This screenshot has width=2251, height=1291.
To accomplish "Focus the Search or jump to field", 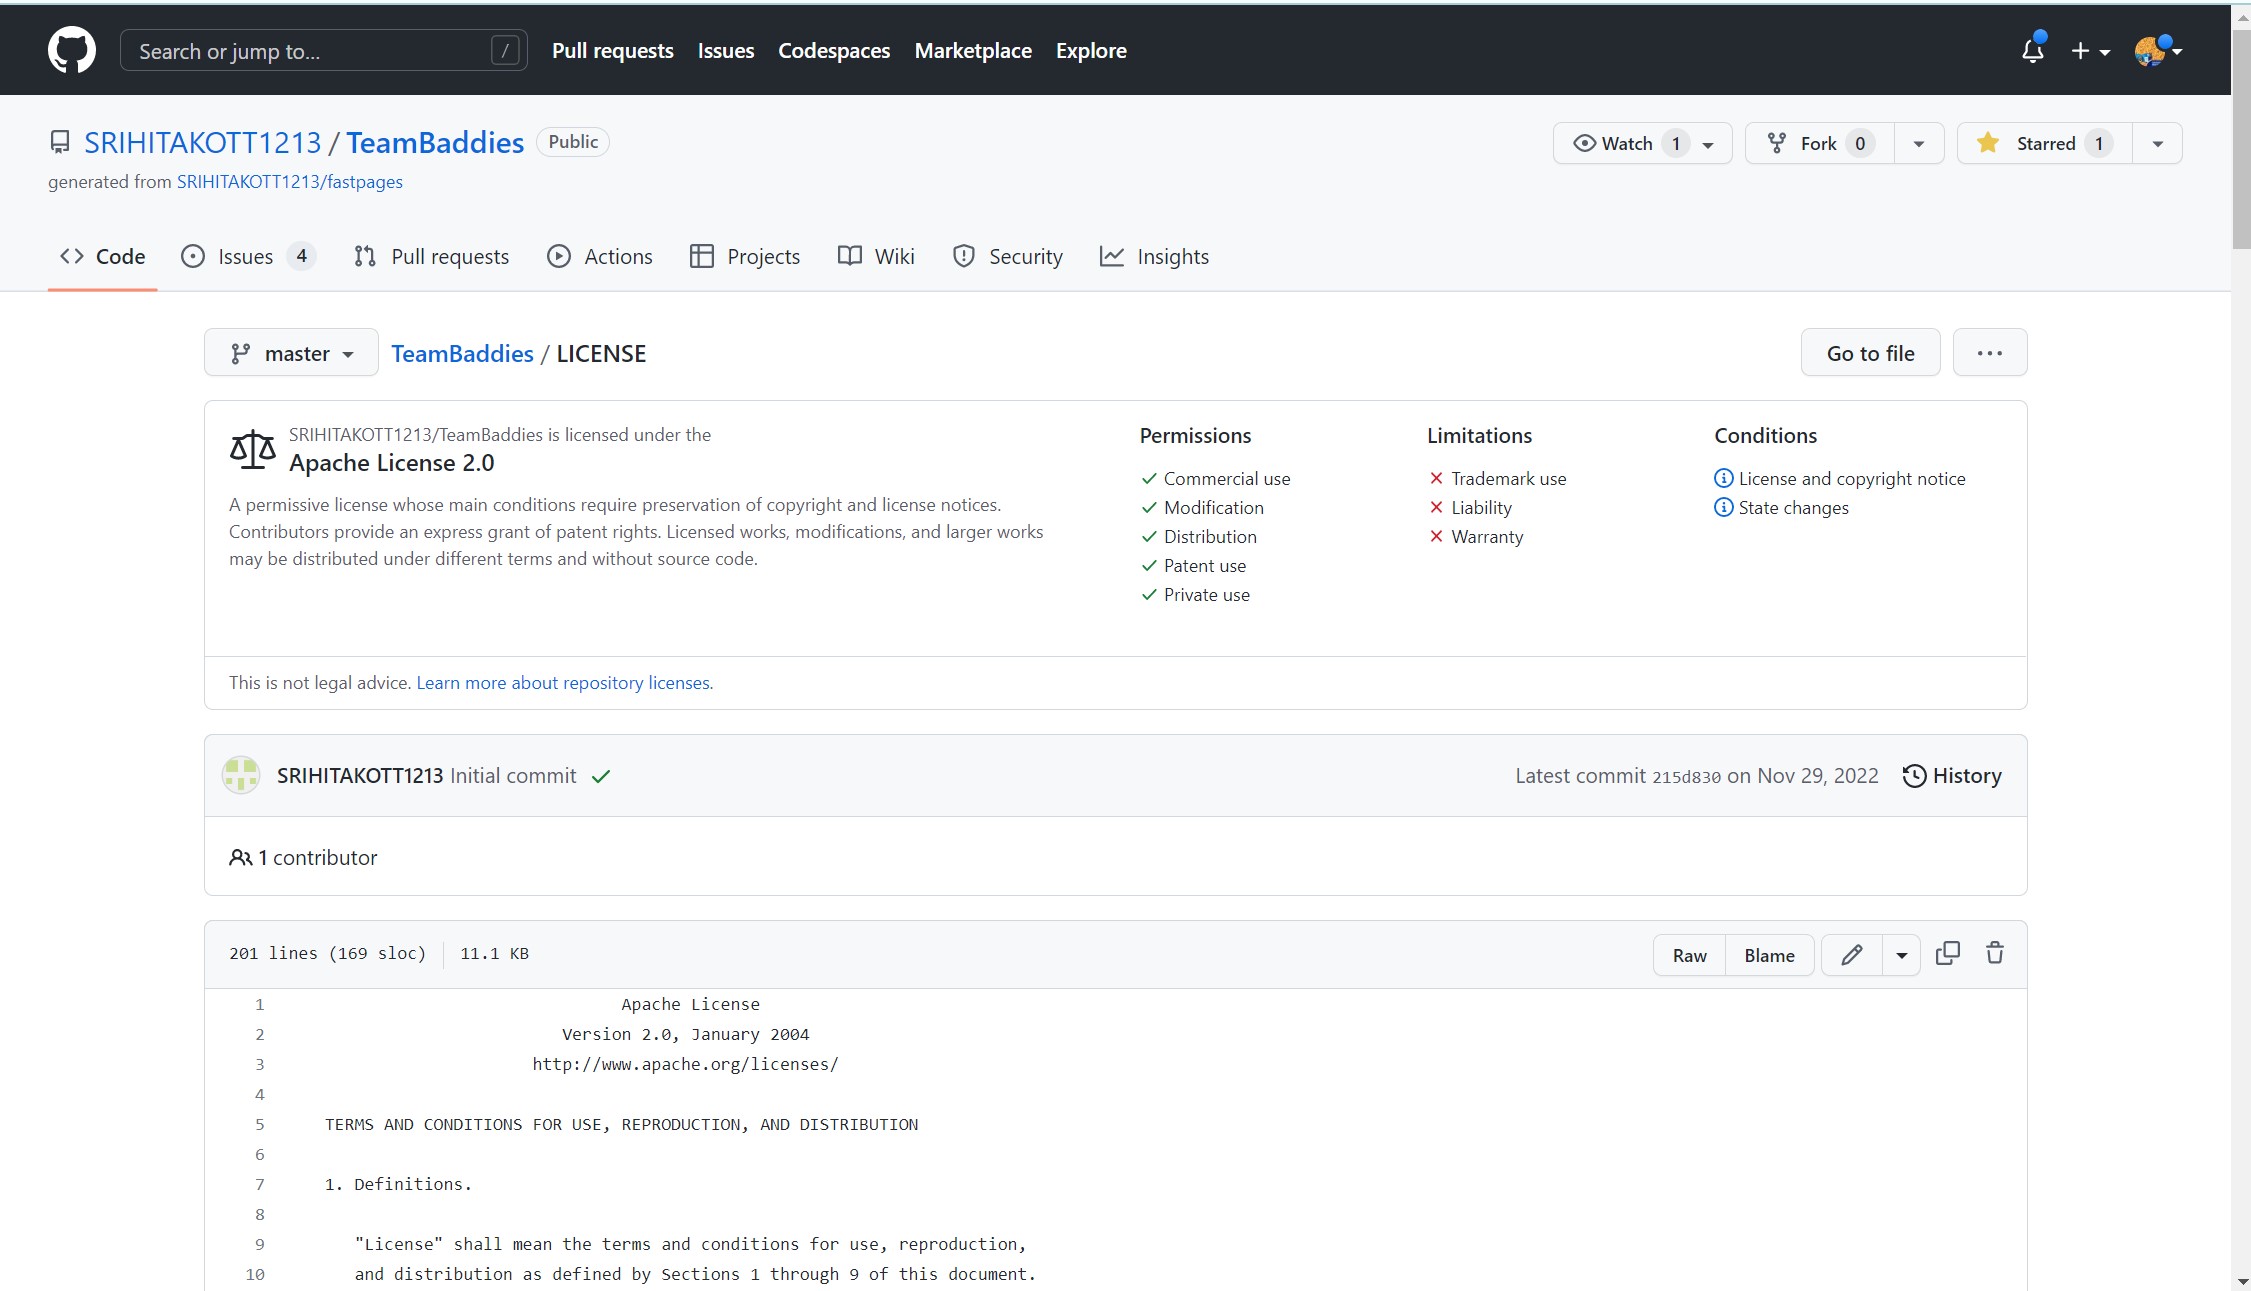I will tap(323, 50).
